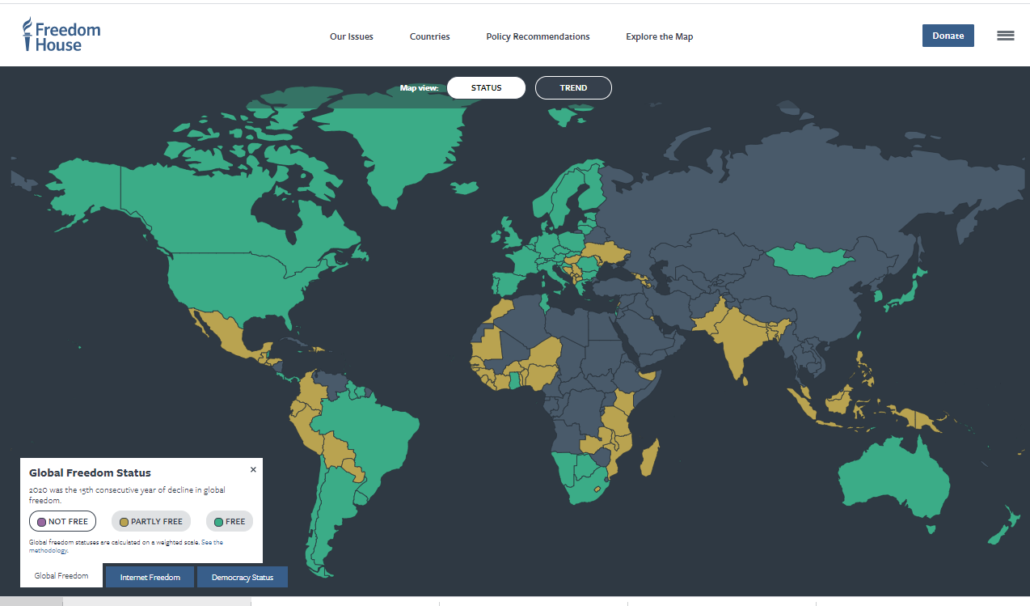Open the Our Issues menu

(x=351, y=37)
